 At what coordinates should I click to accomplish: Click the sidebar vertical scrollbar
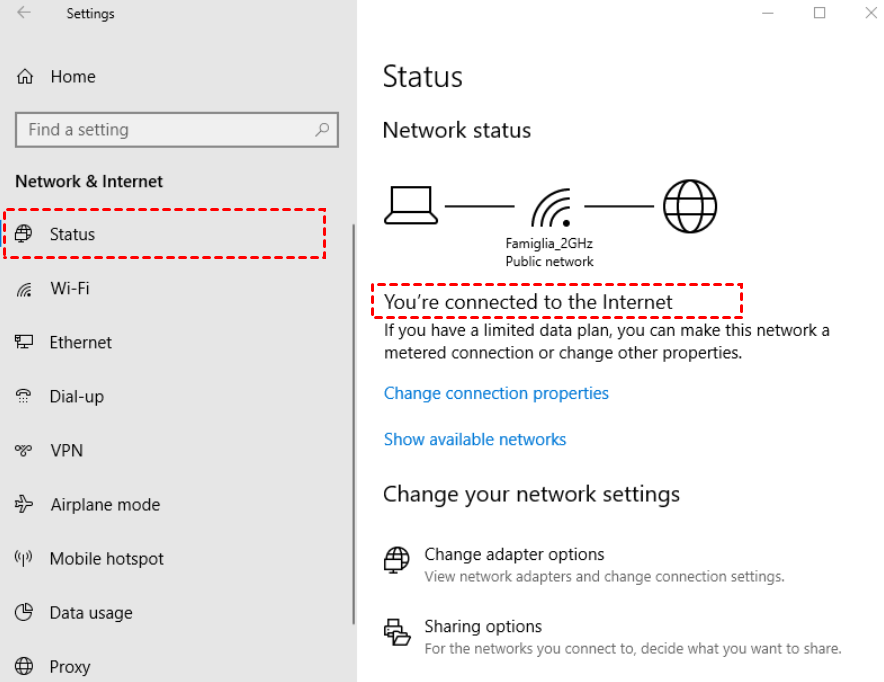click(353, 424)
